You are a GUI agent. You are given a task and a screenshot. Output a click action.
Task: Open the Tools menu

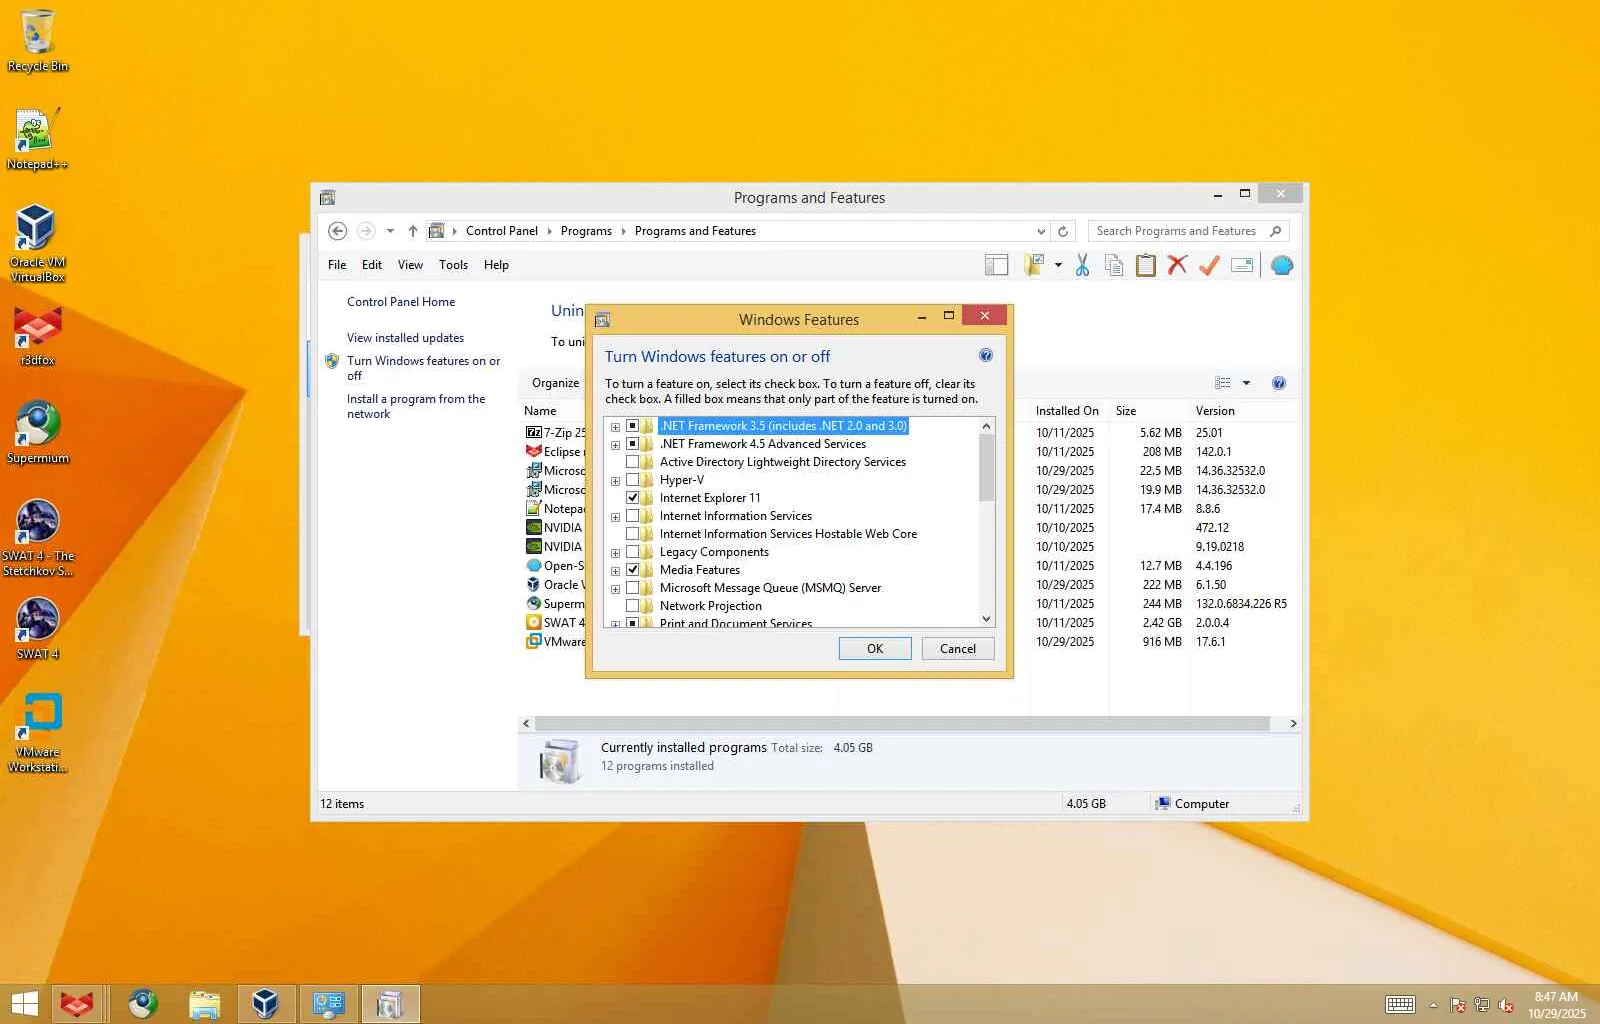pyautogui.click(x=453, y=265)
